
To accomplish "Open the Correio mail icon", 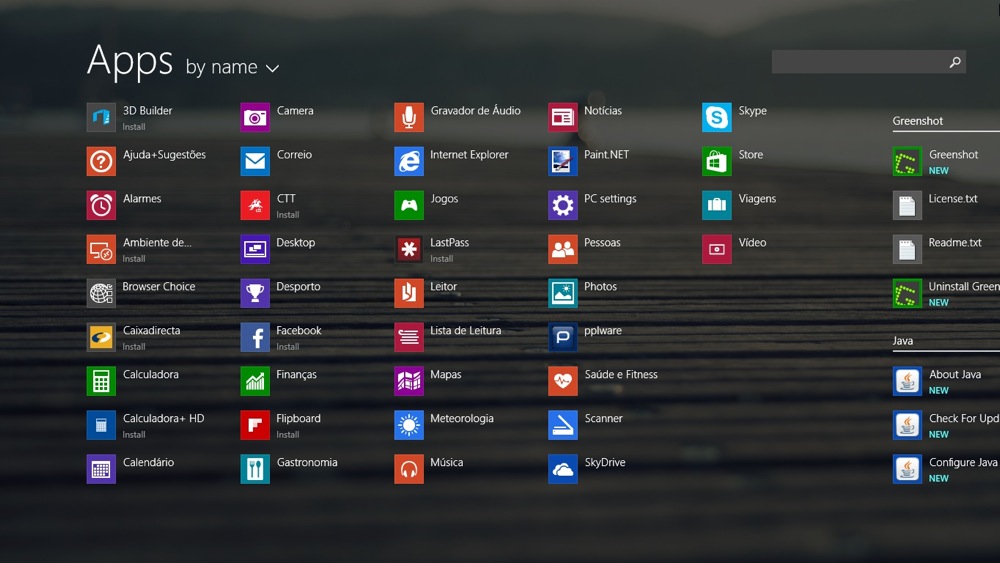I will (x=254, y=161).
